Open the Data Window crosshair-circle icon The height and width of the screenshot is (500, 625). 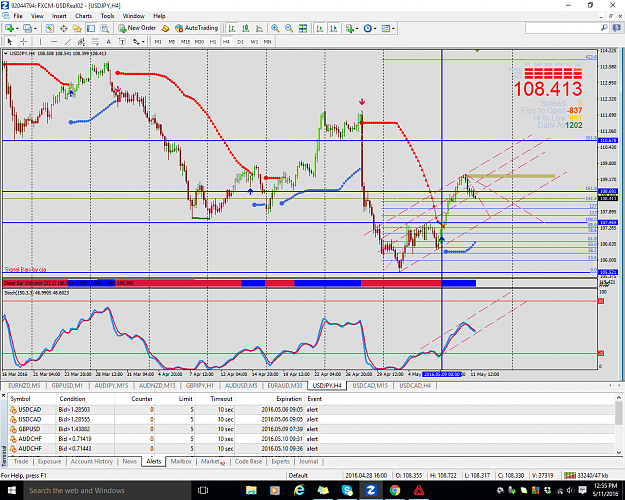click(63, 28)
